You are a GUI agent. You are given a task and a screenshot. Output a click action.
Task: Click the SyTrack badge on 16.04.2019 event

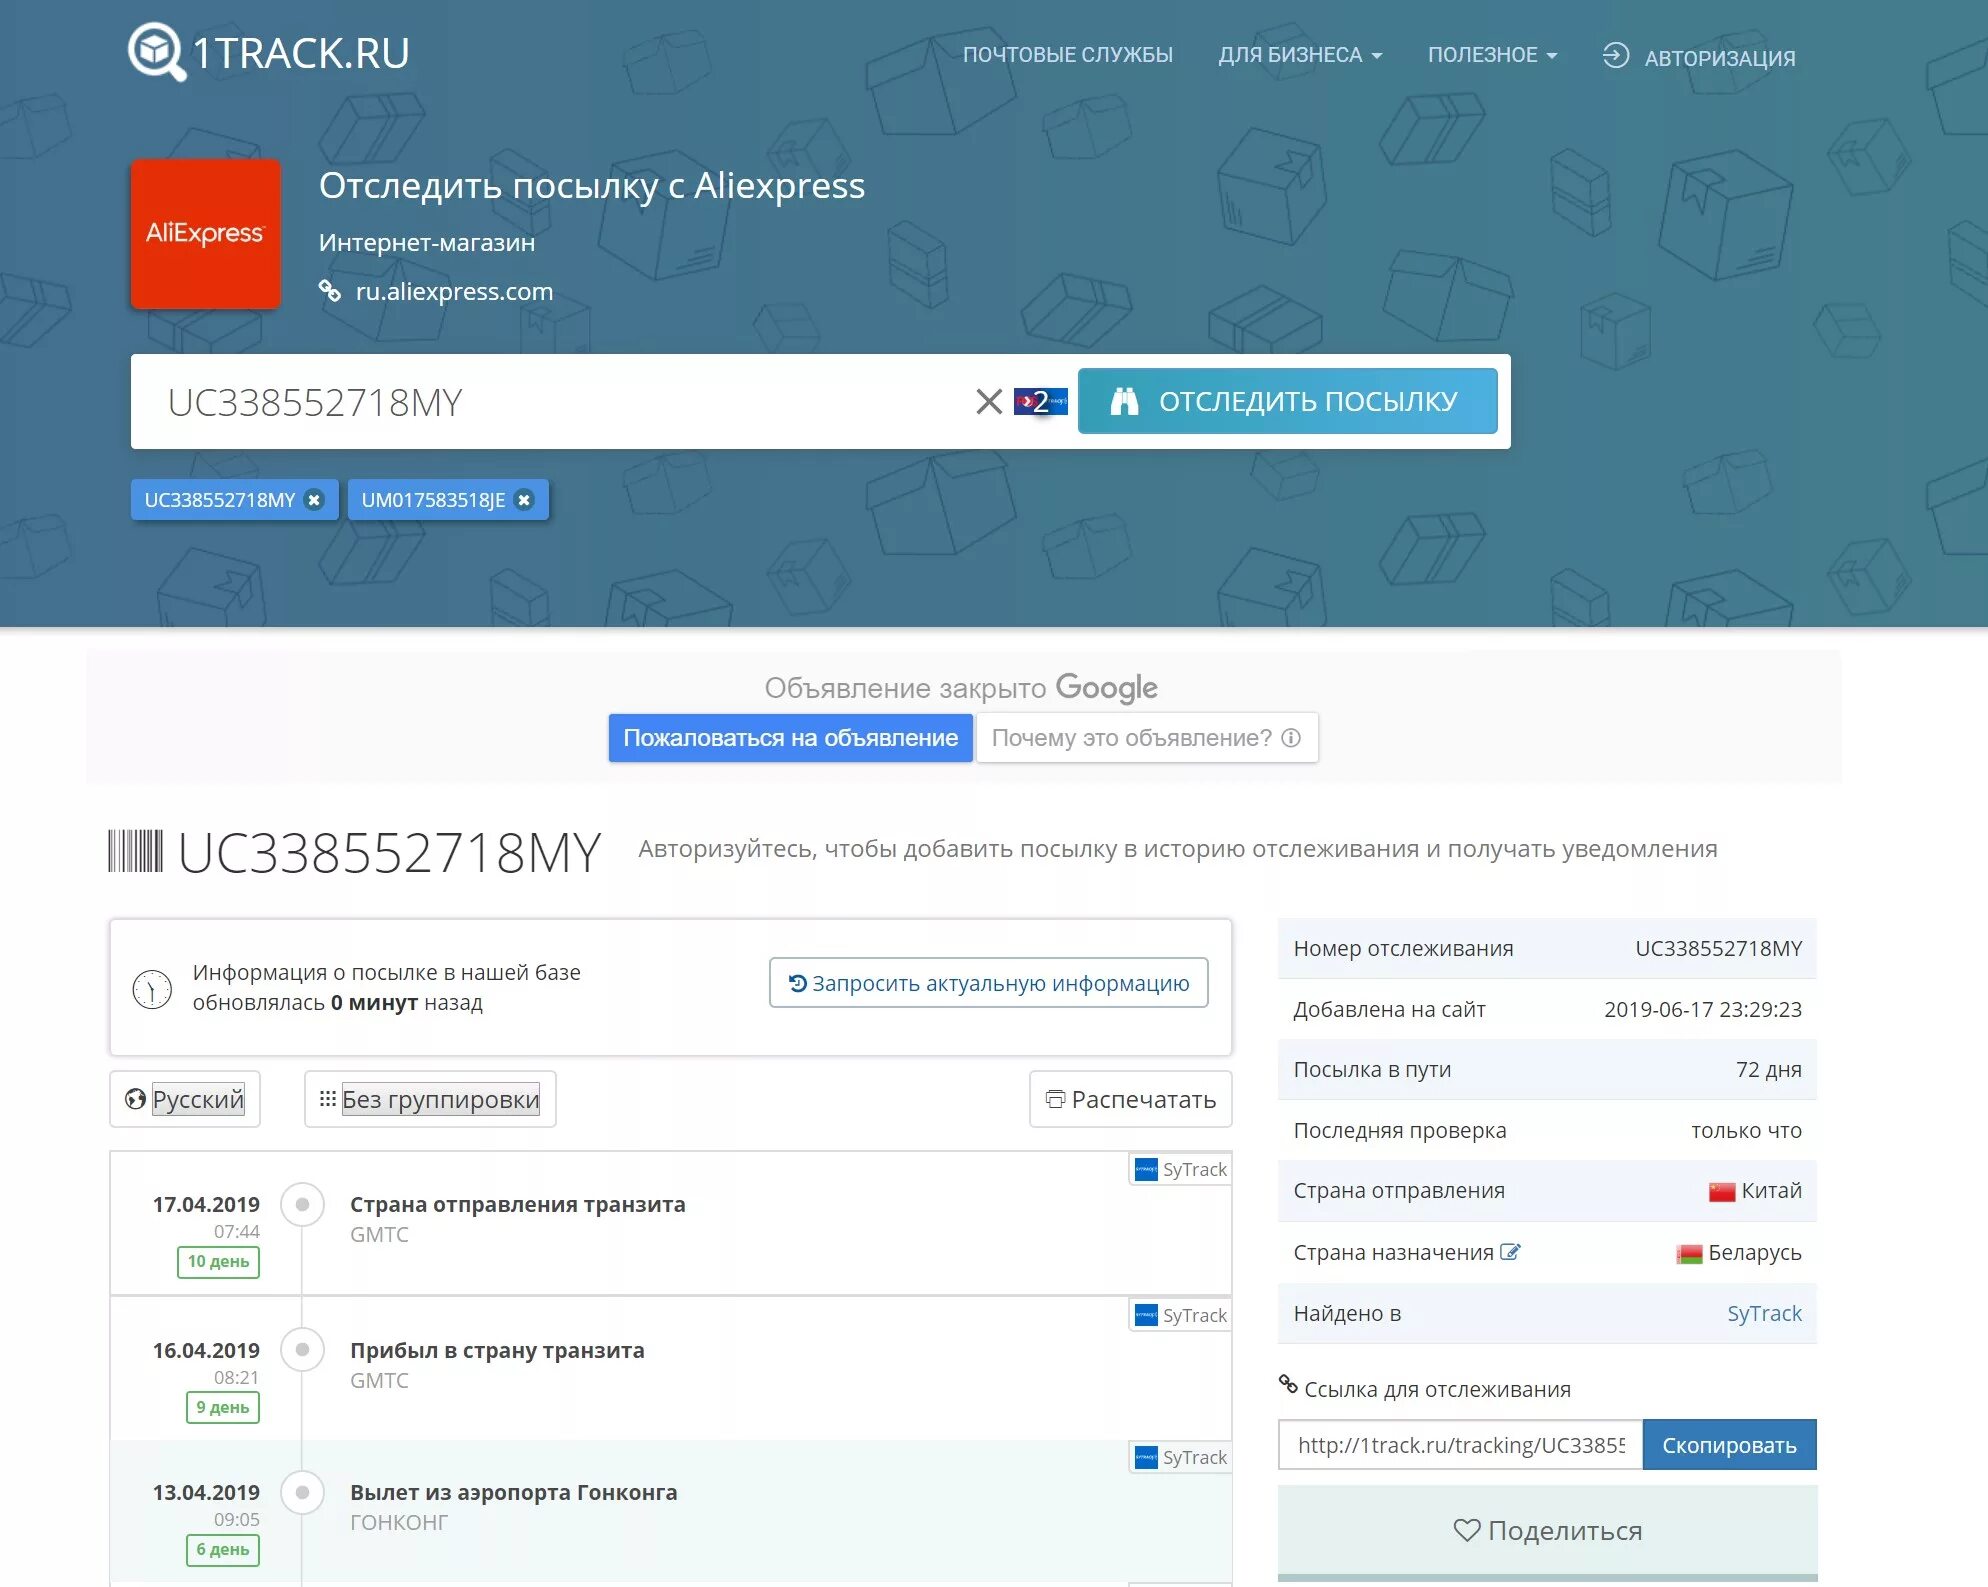tap(1181, 1315)
